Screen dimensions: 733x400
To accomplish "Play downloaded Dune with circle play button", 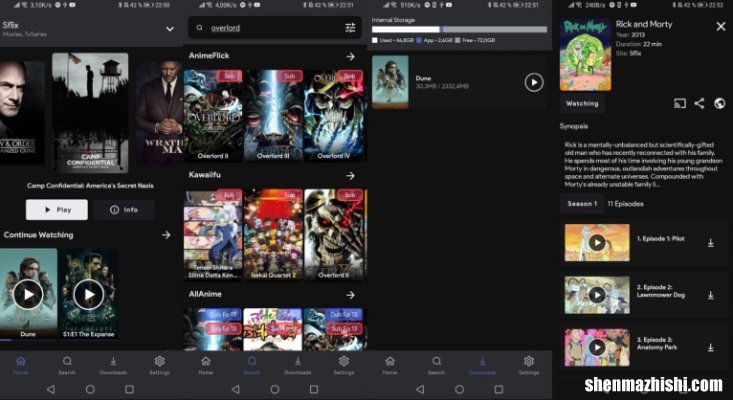I will click(x=534, y=82).
